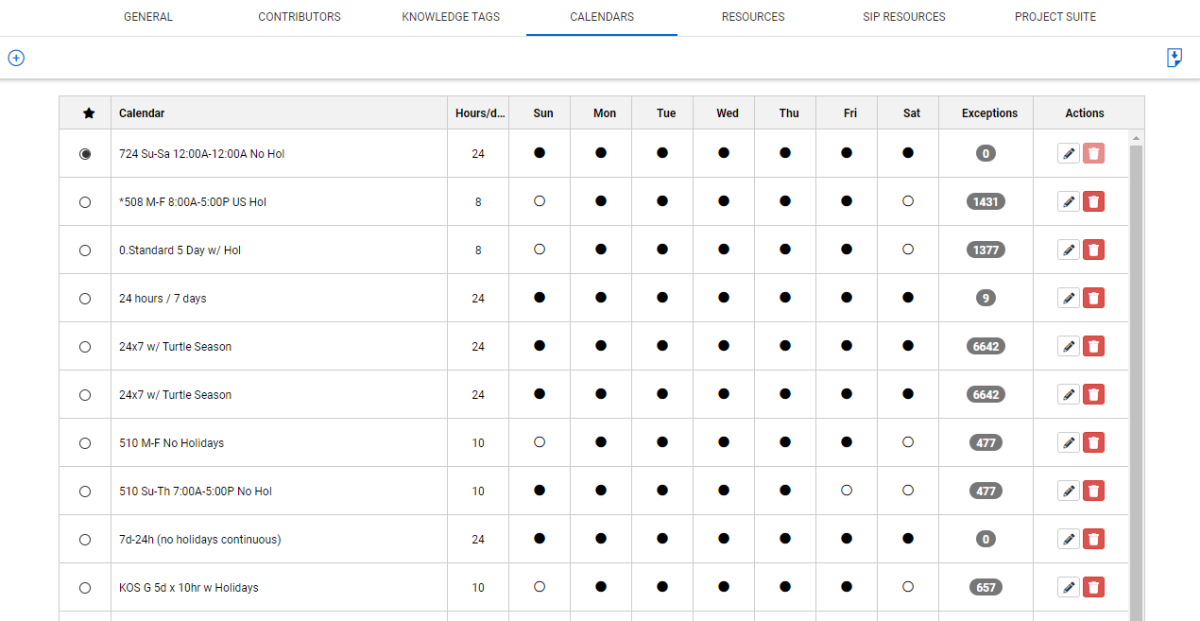1200x621 pixels.
Task: Click the star column header icon
Action: click(88, 114)
